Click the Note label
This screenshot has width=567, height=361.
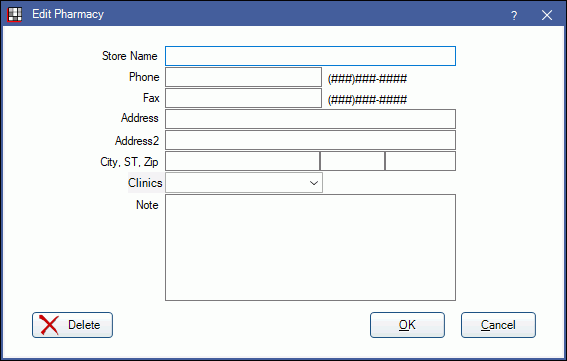tap(147, 205)
